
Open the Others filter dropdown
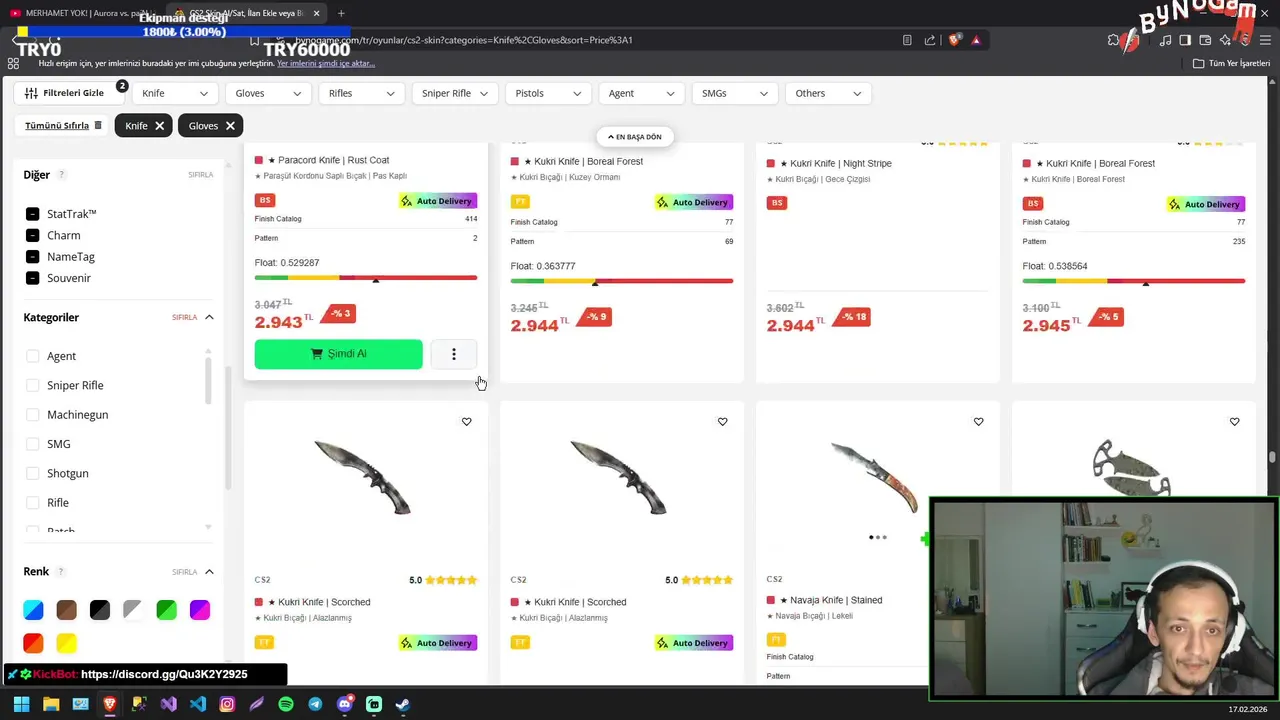pos(828,93)
